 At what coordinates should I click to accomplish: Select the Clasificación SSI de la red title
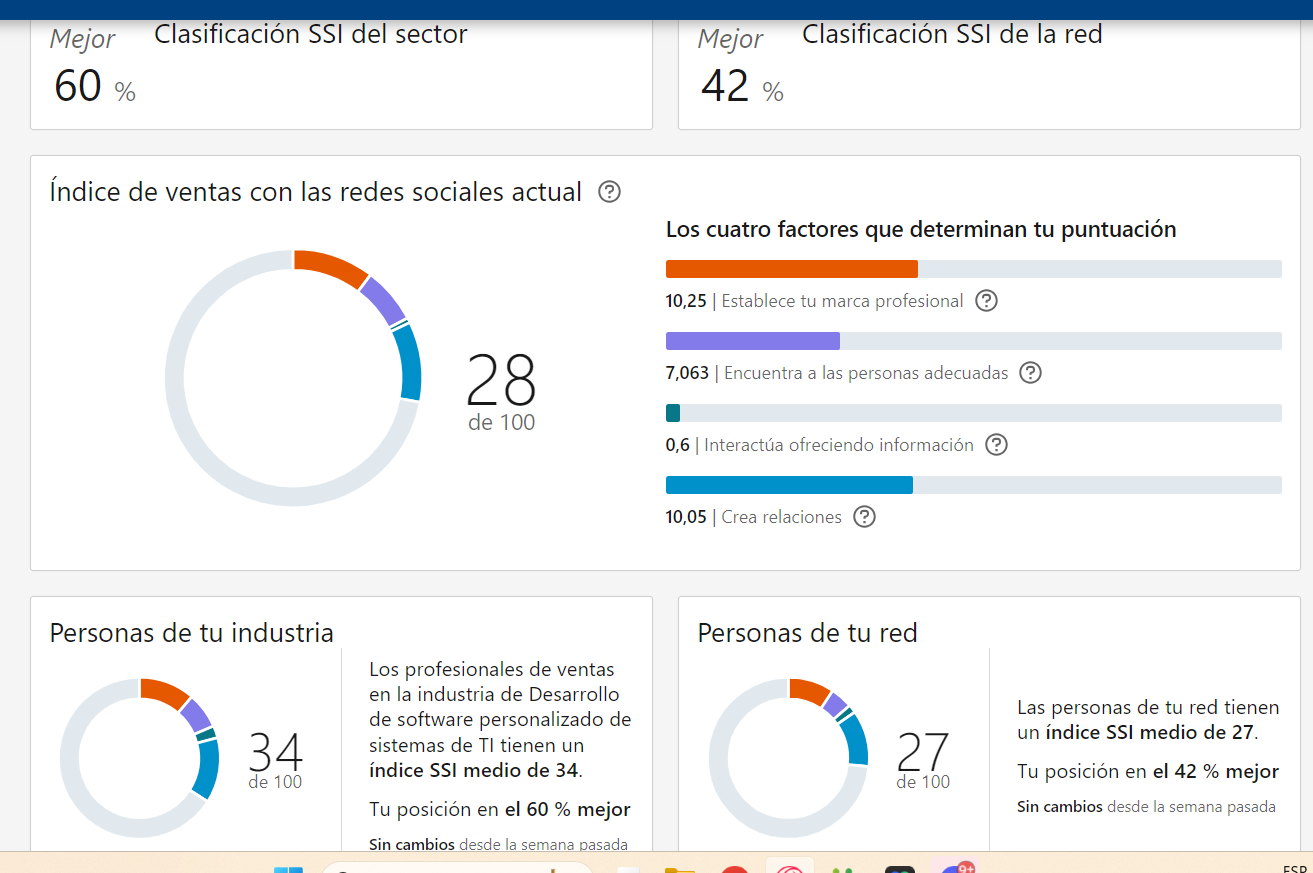(x=952, y=35)
